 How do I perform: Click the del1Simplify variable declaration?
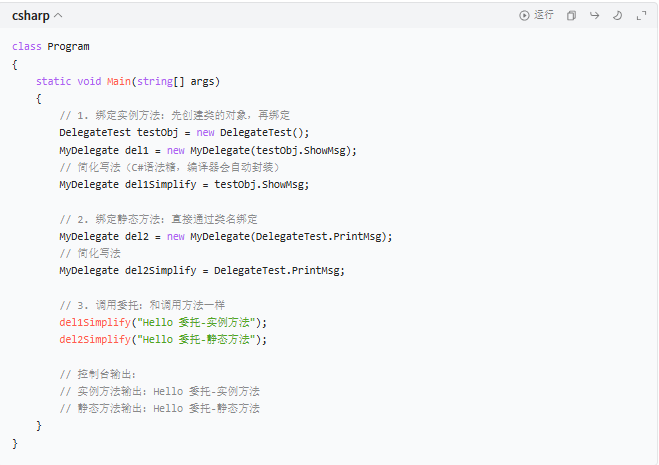(x=164, y=184)
